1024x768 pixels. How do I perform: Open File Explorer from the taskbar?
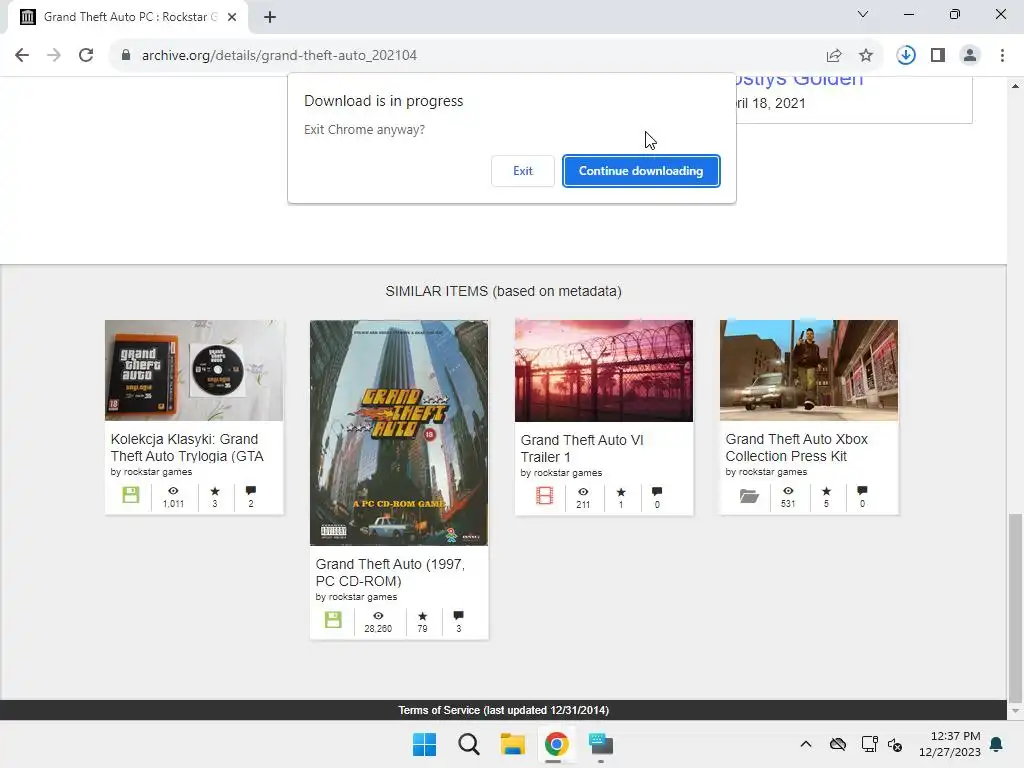coord(513,744)
